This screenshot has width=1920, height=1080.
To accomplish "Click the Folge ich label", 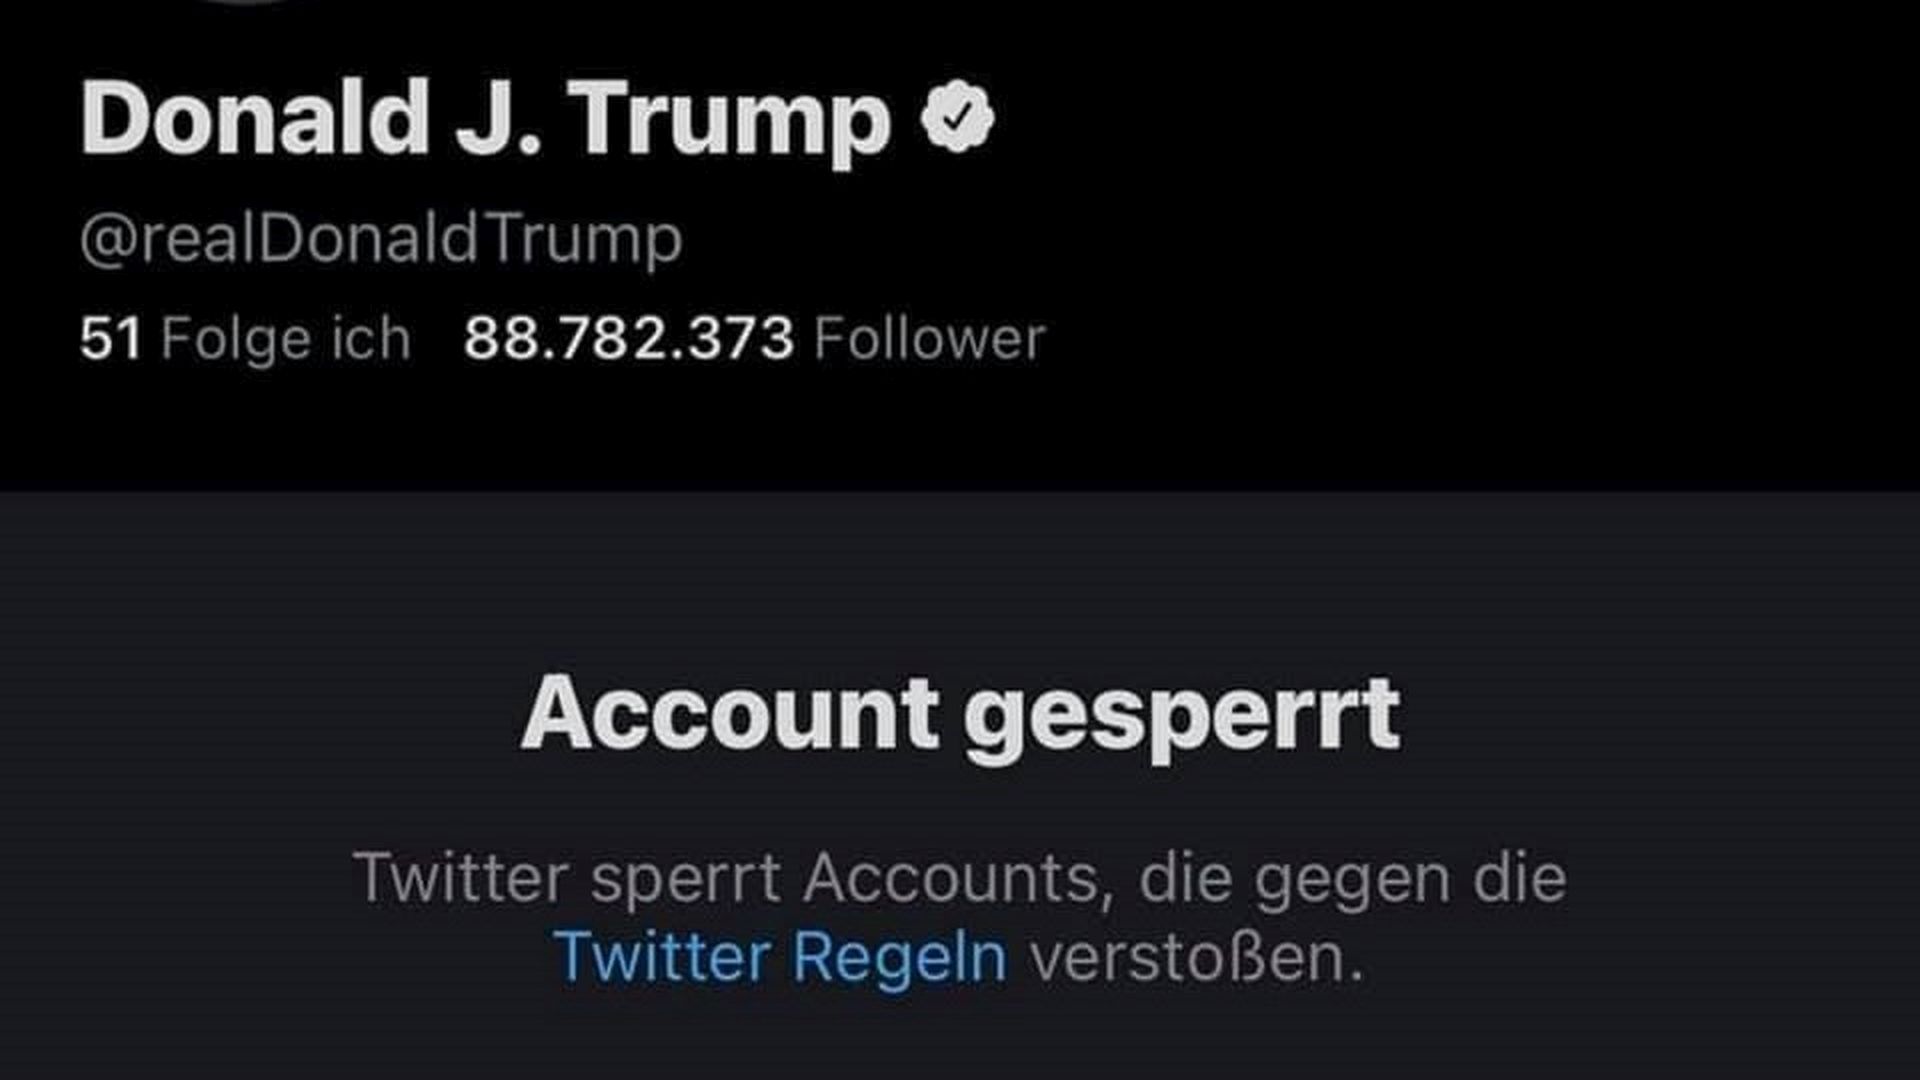I will click(x=286, y=338).
